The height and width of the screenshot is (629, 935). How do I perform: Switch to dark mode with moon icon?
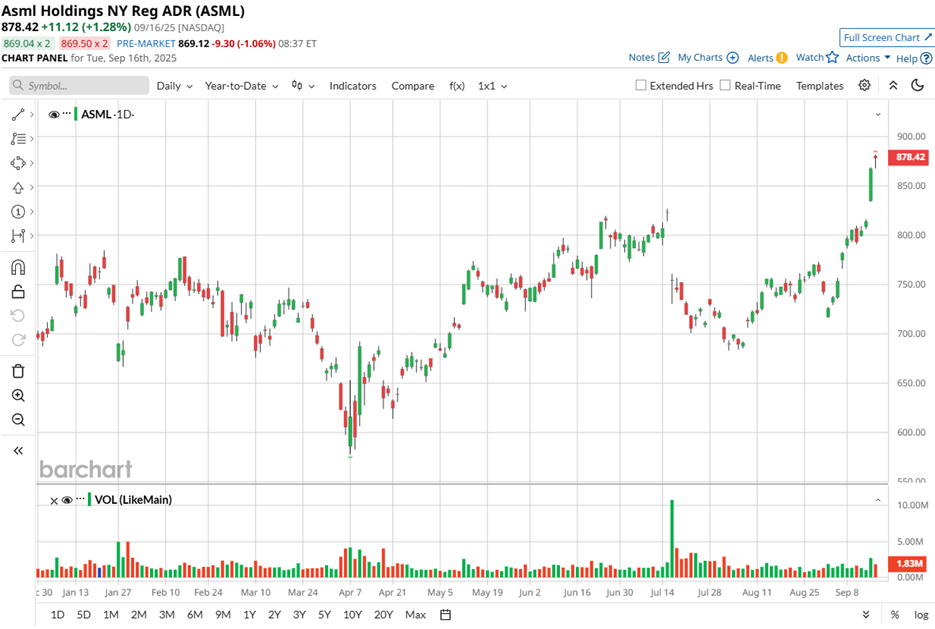tap(918, 85)
